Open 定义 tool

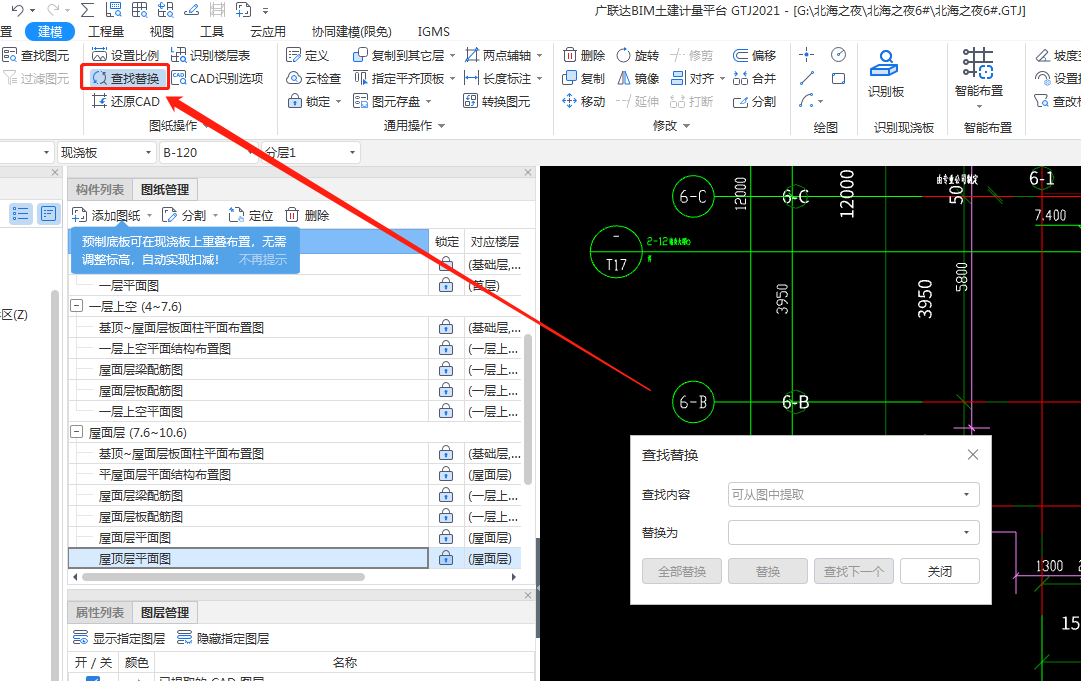click(x=307, y=55)
